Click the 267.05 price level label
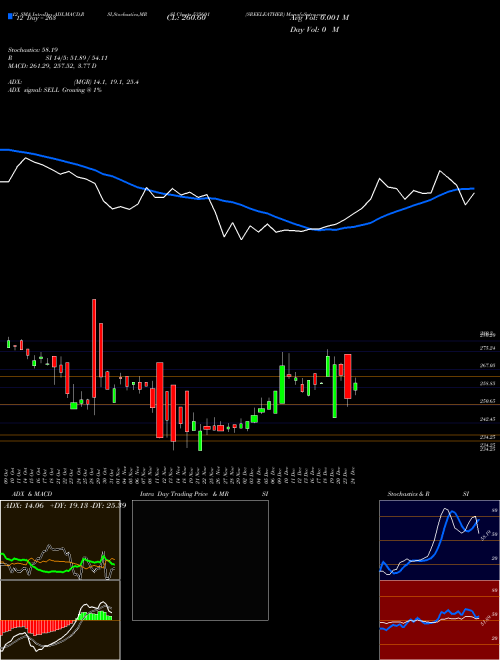The height and width of the screenshot is (660, 500). pyautogui.click(x=488, y=366)
